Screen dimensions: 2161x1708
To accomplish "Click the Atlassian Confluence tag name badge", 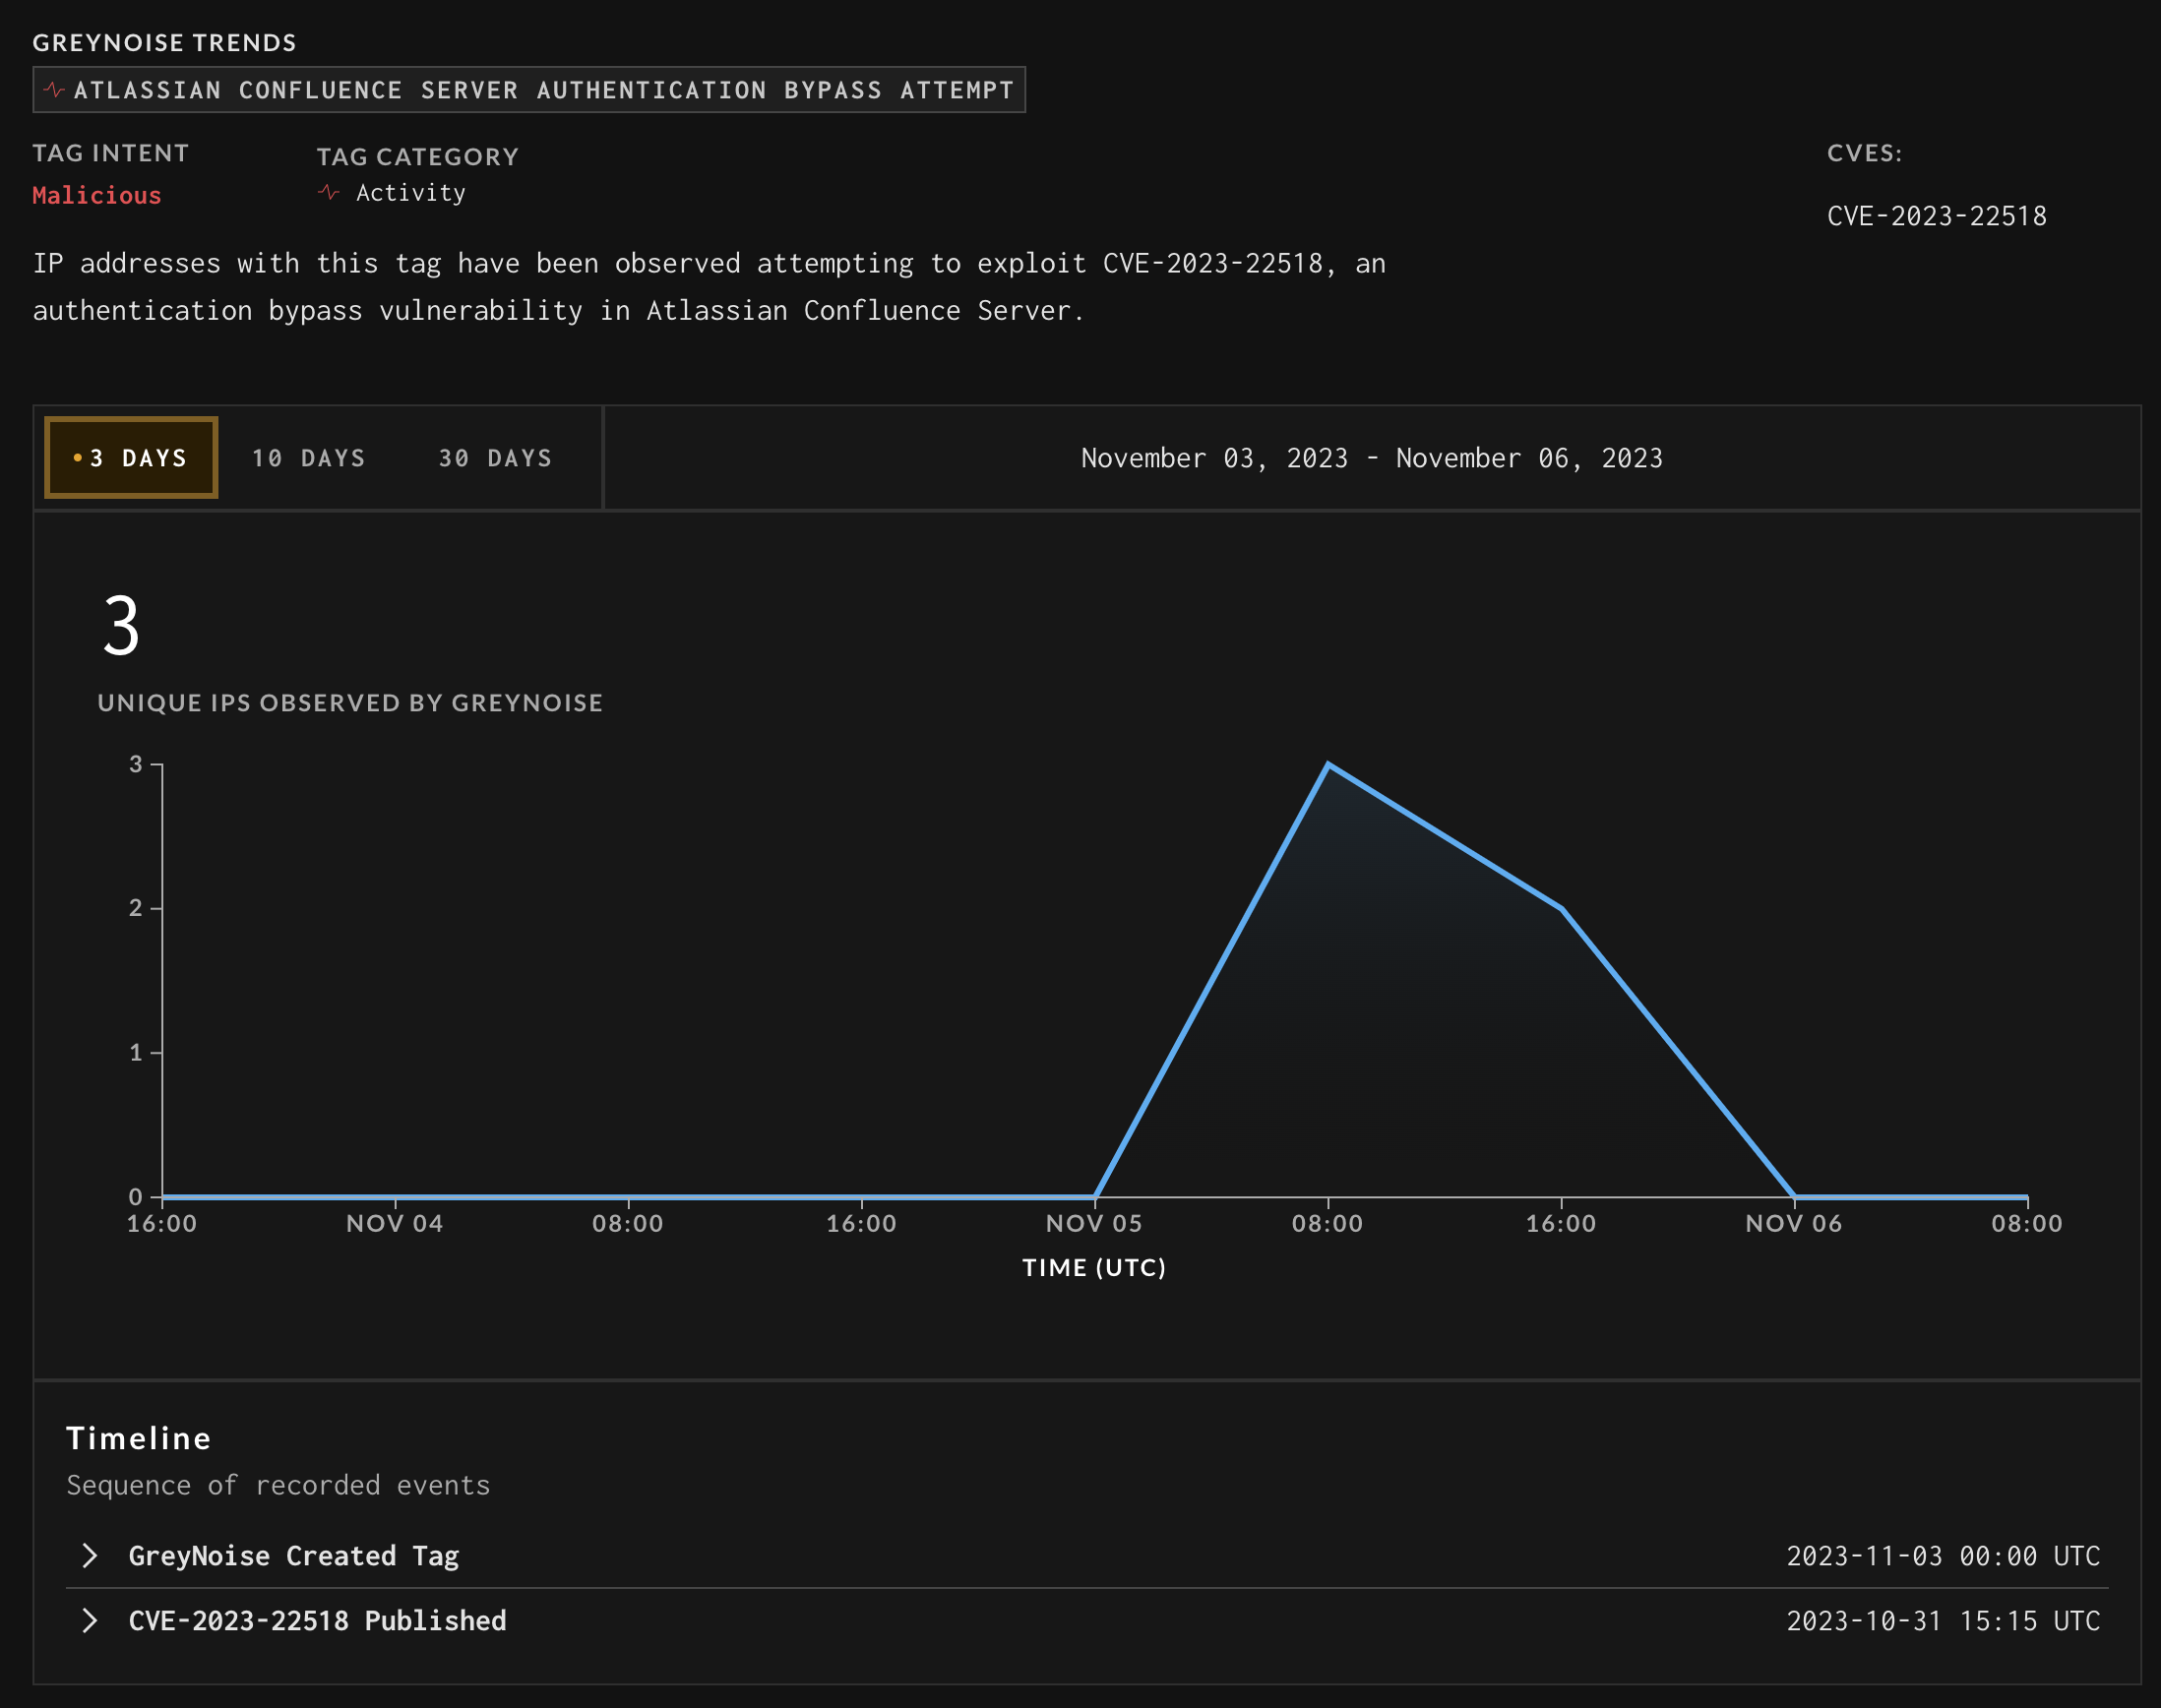I will pyautogui.click(x=544, y=90).
